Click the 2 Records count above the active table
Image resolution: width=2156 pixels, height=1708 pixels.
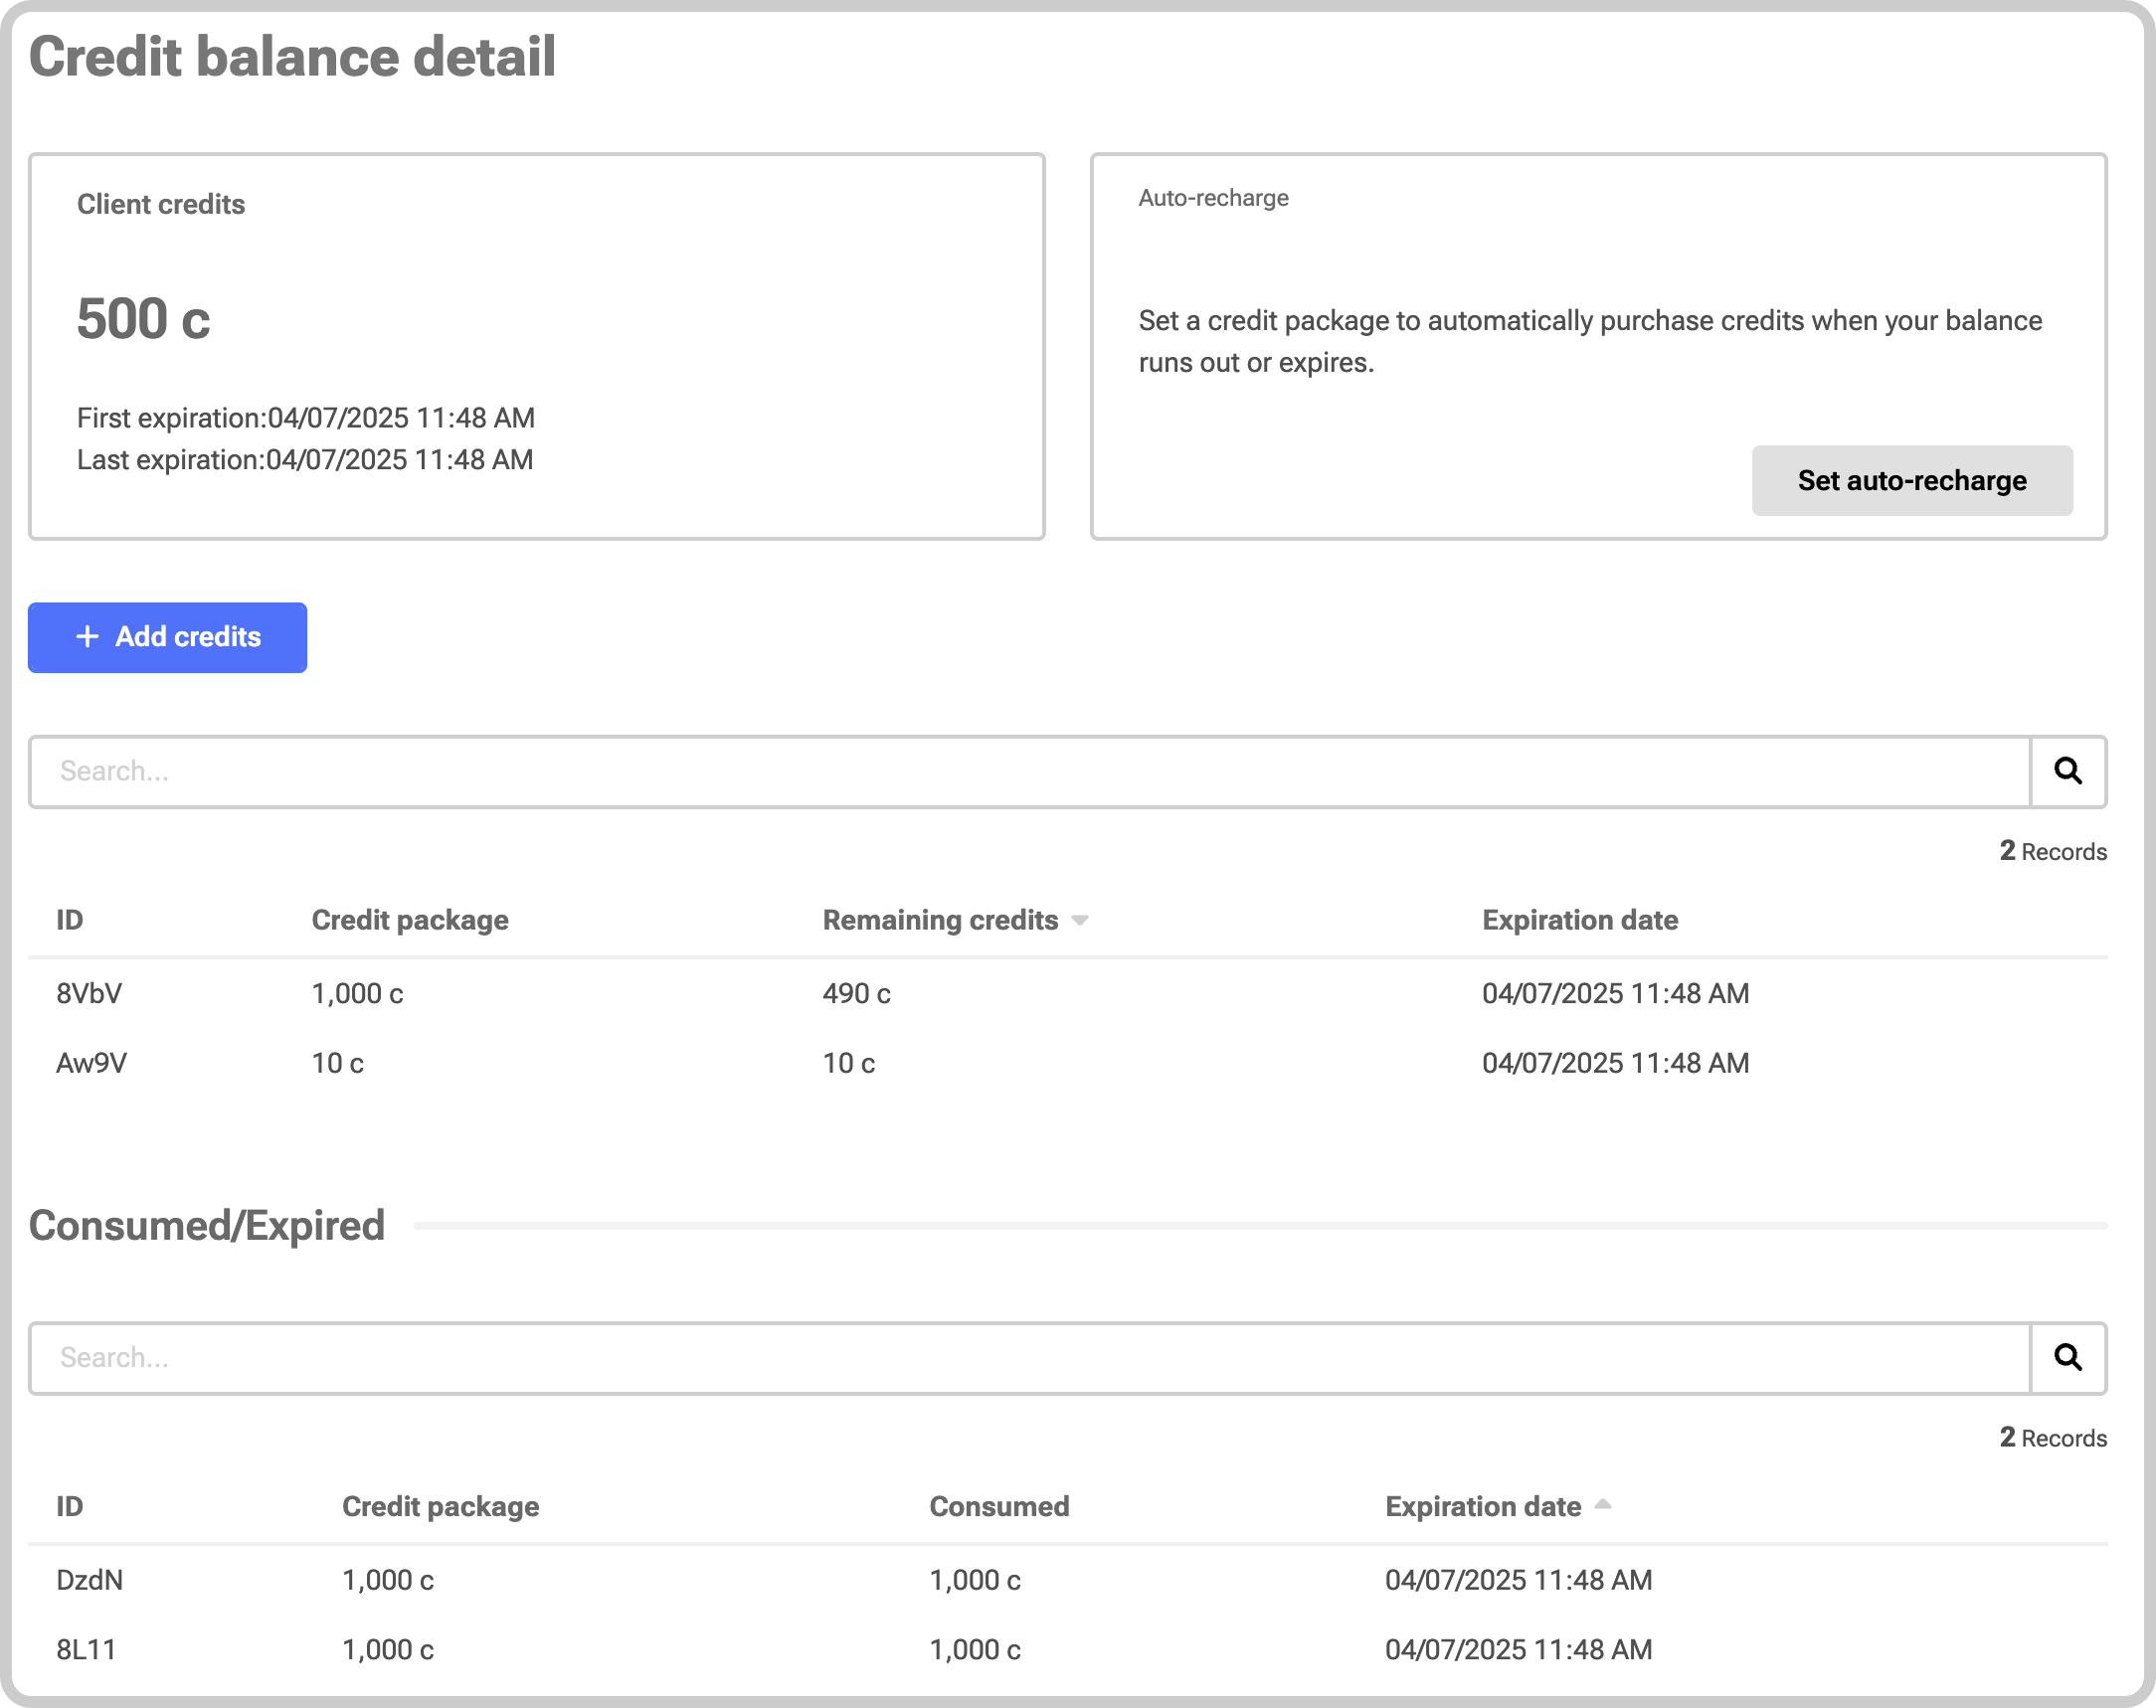click(x=2053, y=851)
